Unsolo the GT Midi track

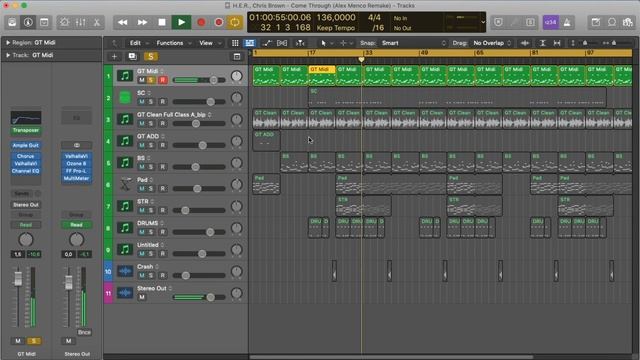click(x=151, y=80)
